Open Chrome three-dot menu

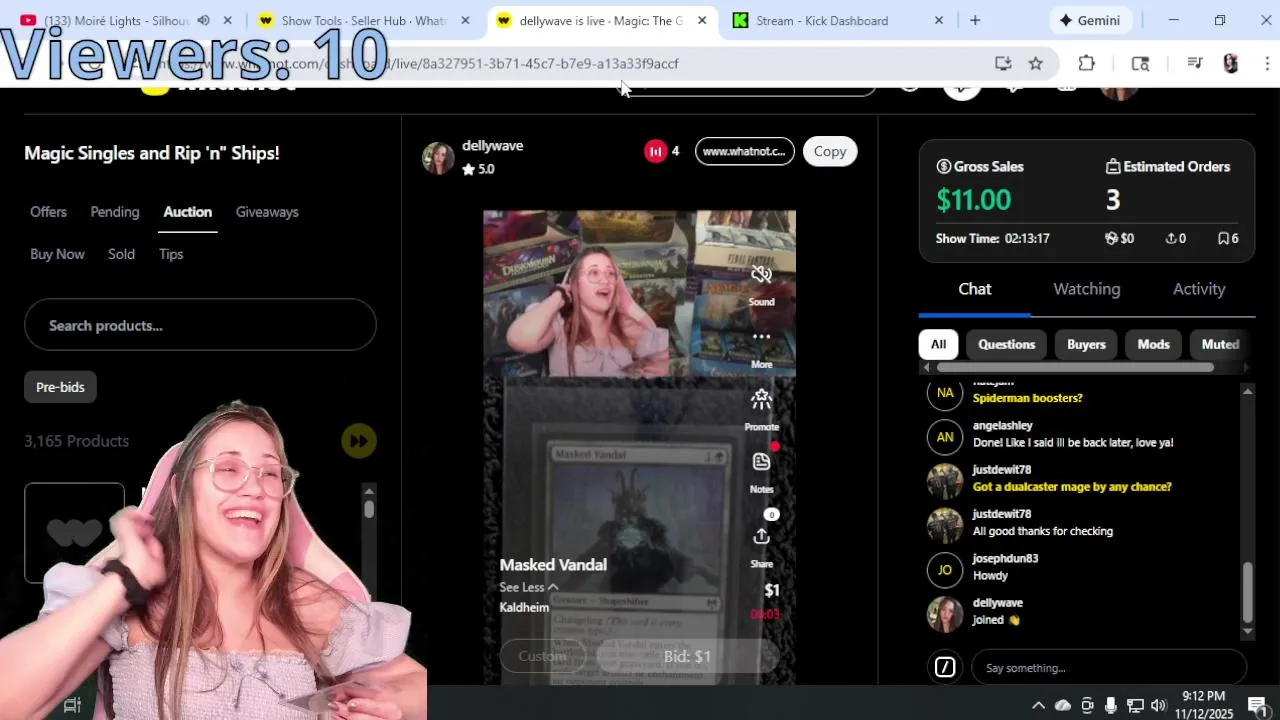tap(1267, 63)
